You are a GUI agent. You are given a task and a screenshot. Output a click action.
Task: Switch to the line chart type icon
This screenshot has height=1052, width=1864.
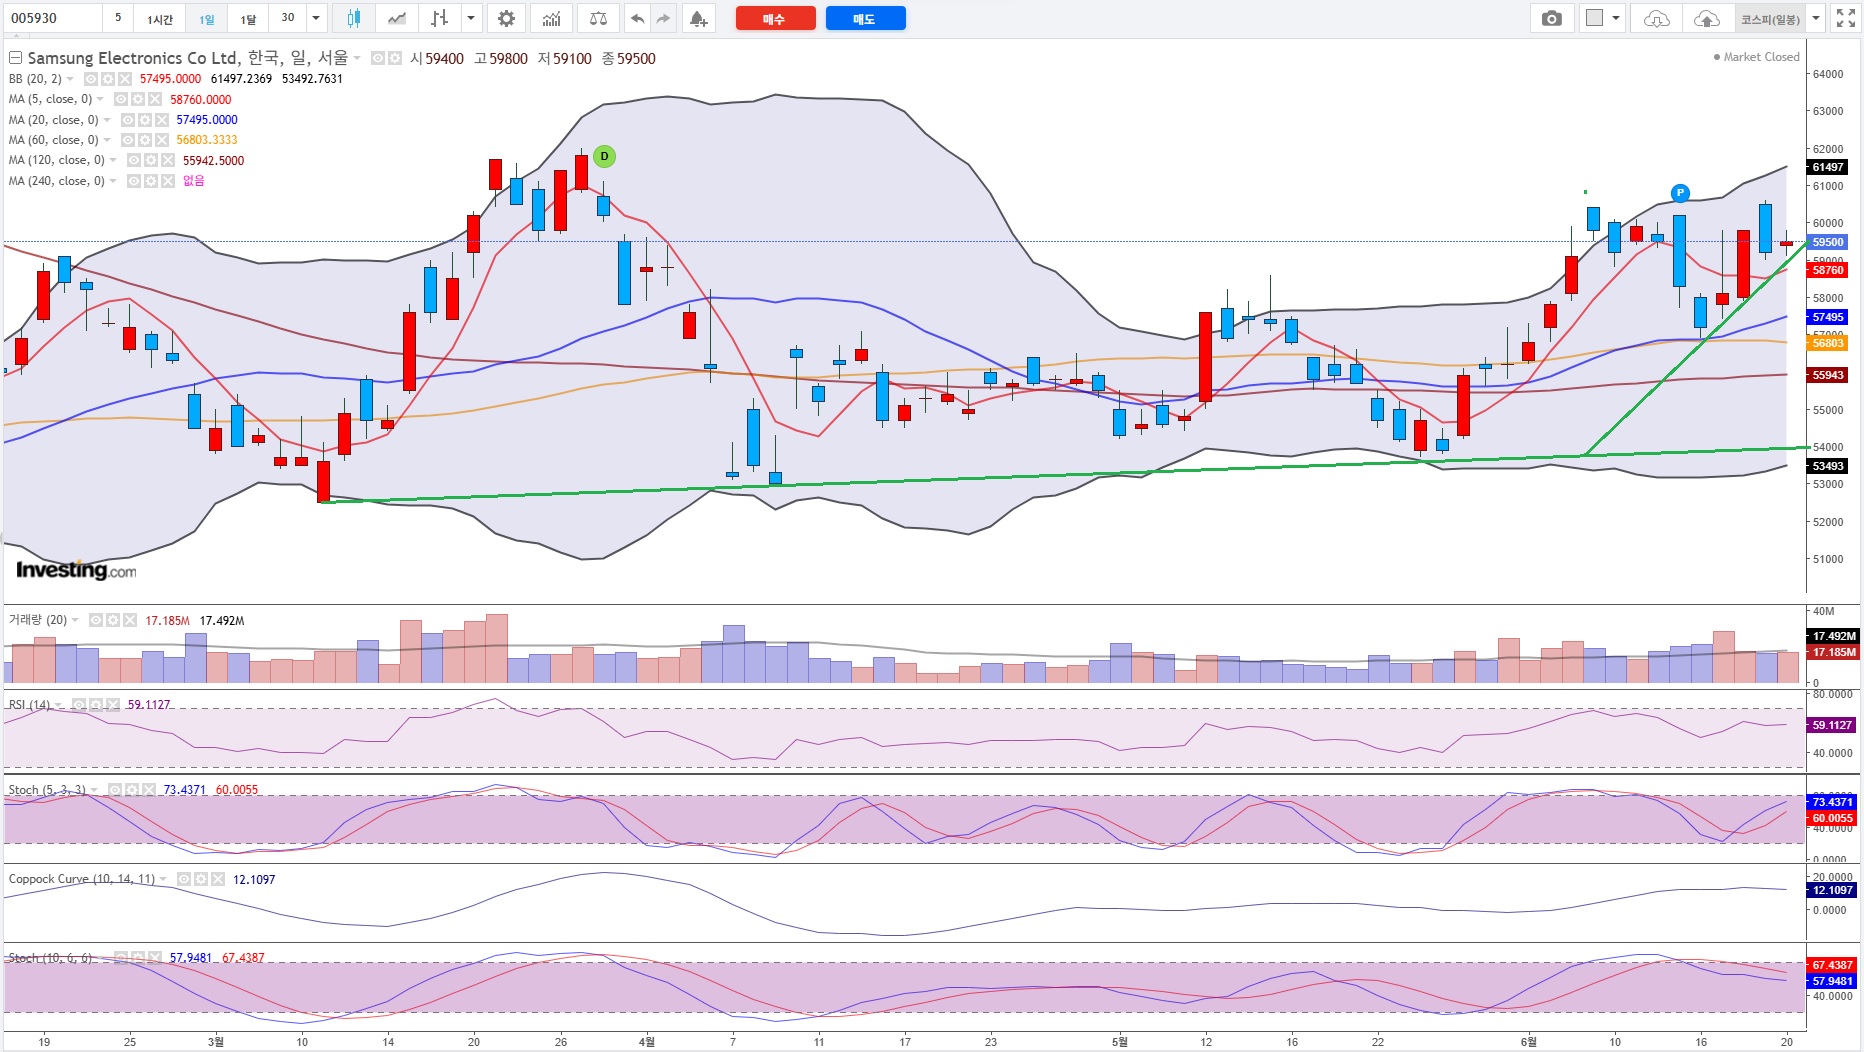(397, 18)
